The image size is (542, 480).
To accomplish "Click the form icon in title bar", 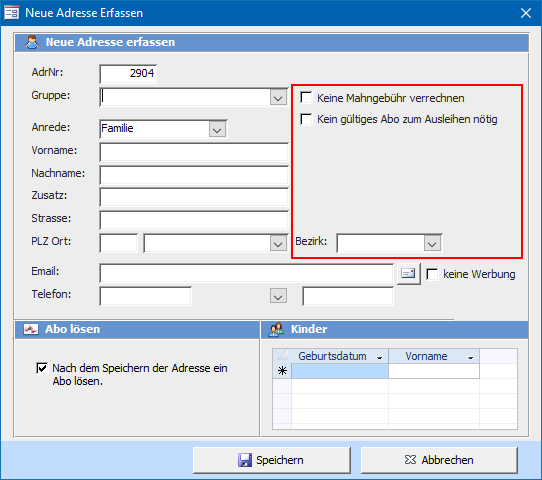I will (11, 13).
